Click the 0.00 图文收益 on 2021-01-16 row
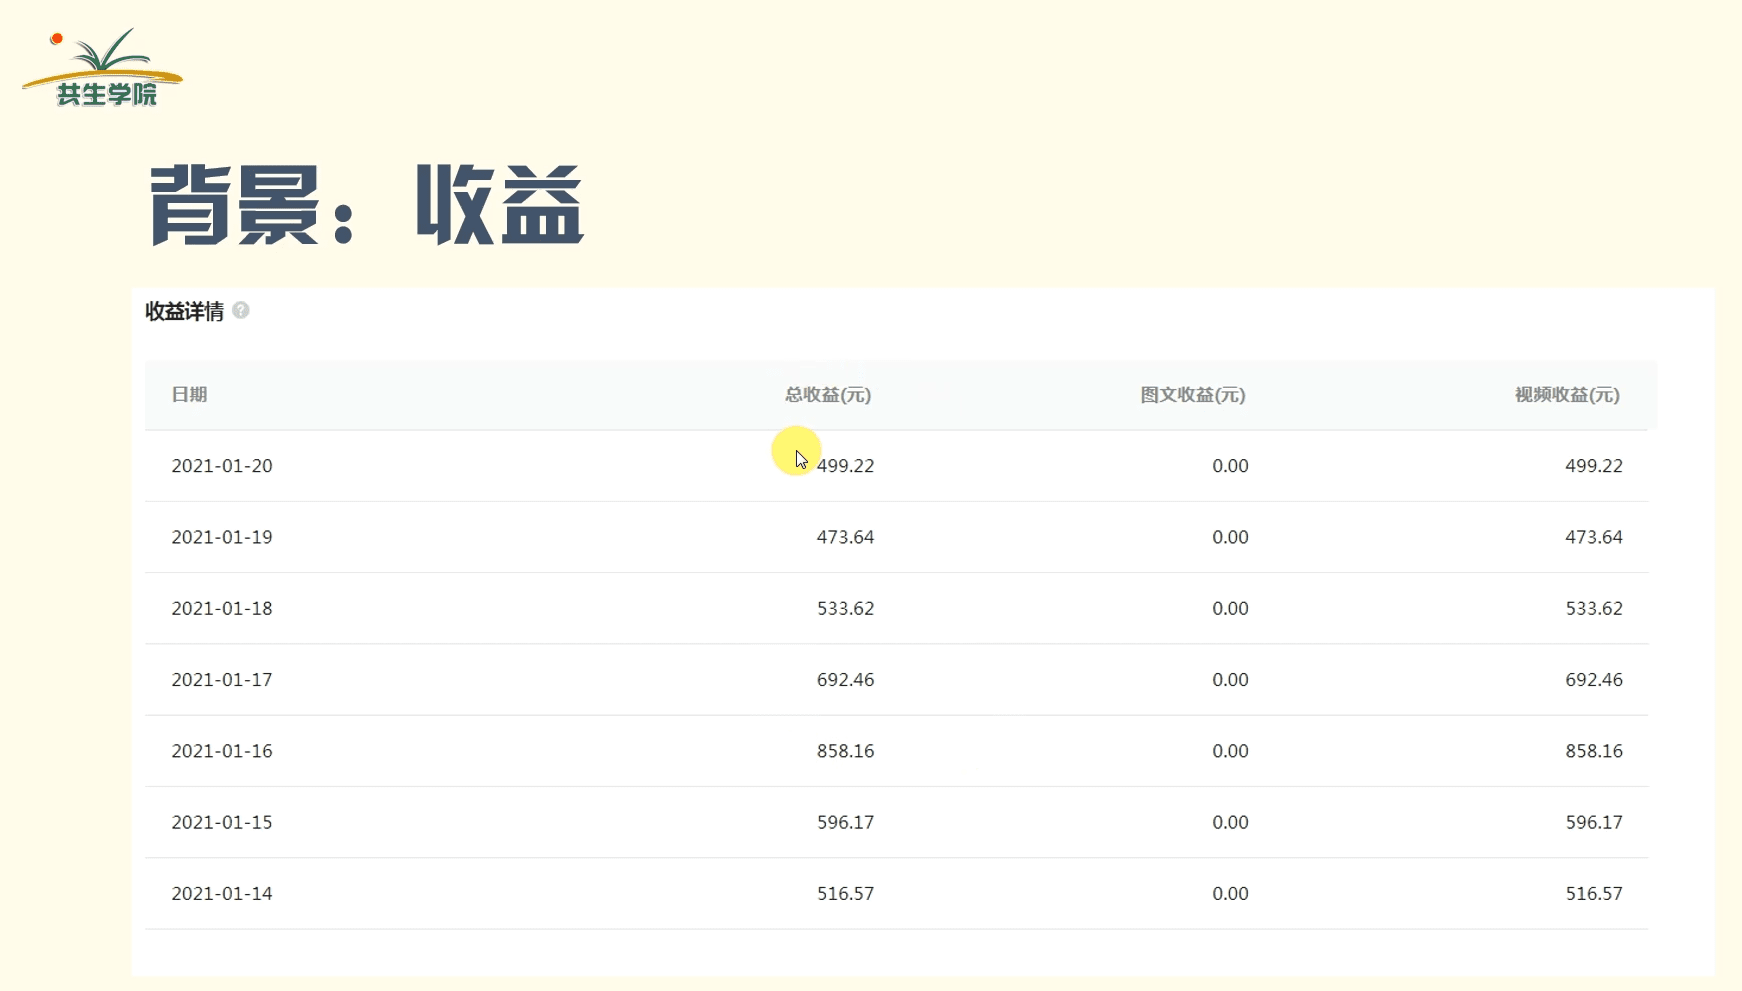1742x991 pixels. click(x=1230, y=751)
